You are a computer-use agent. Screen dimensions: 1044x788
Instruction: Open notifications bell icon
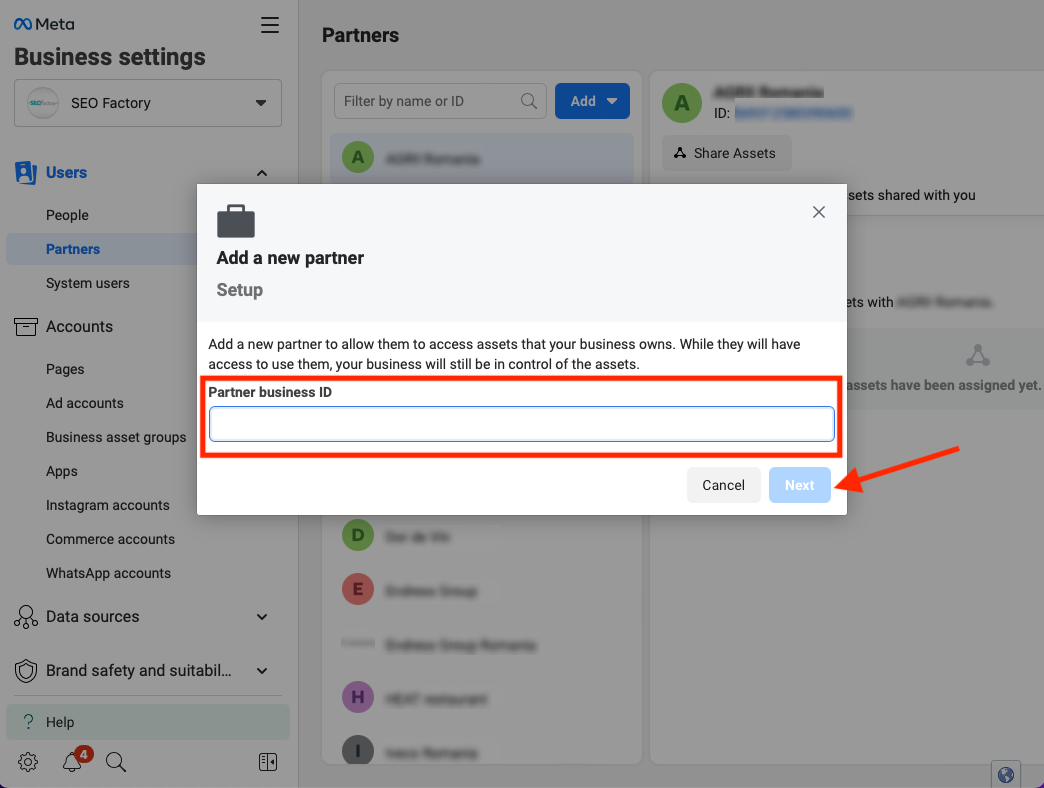click(72, 763)
